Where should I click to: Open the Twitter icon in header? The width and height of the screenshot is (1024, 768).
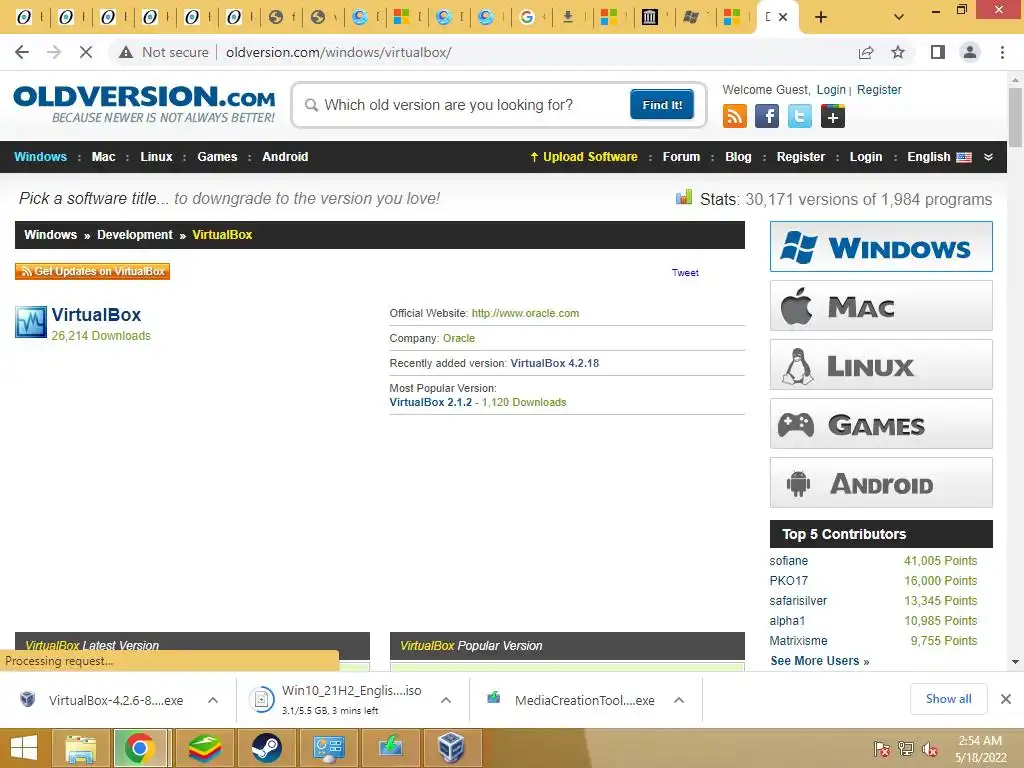(800, 117)
